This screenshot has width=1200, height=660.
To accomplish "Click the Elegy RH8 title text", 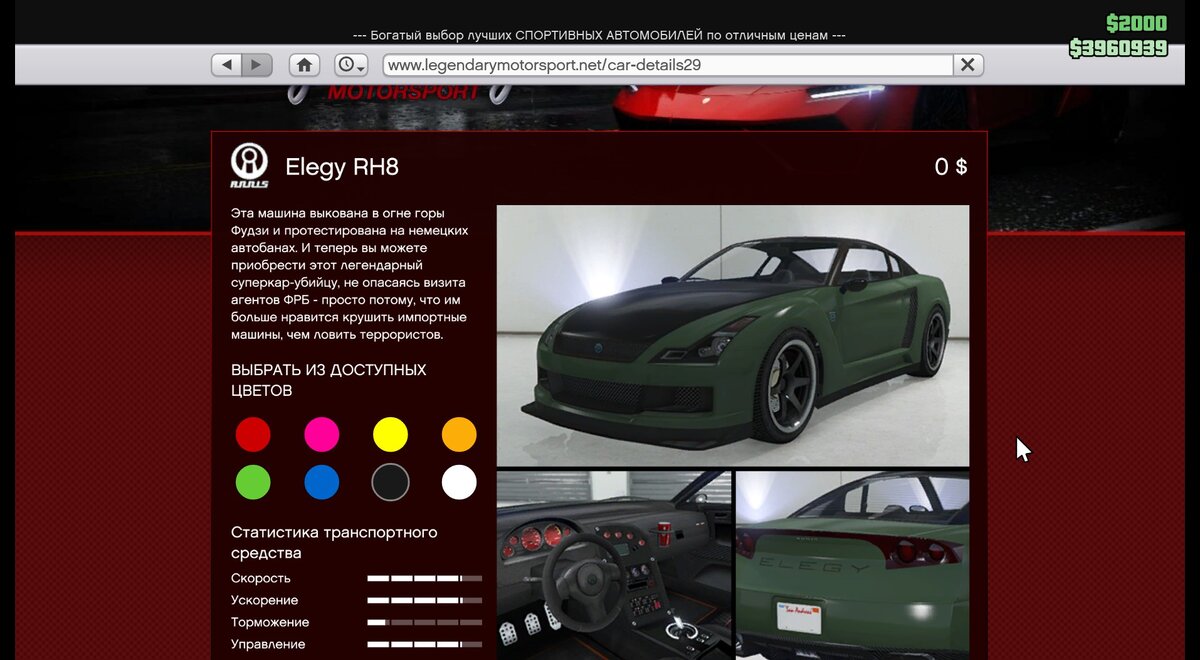I will click(x=342, y=167).
